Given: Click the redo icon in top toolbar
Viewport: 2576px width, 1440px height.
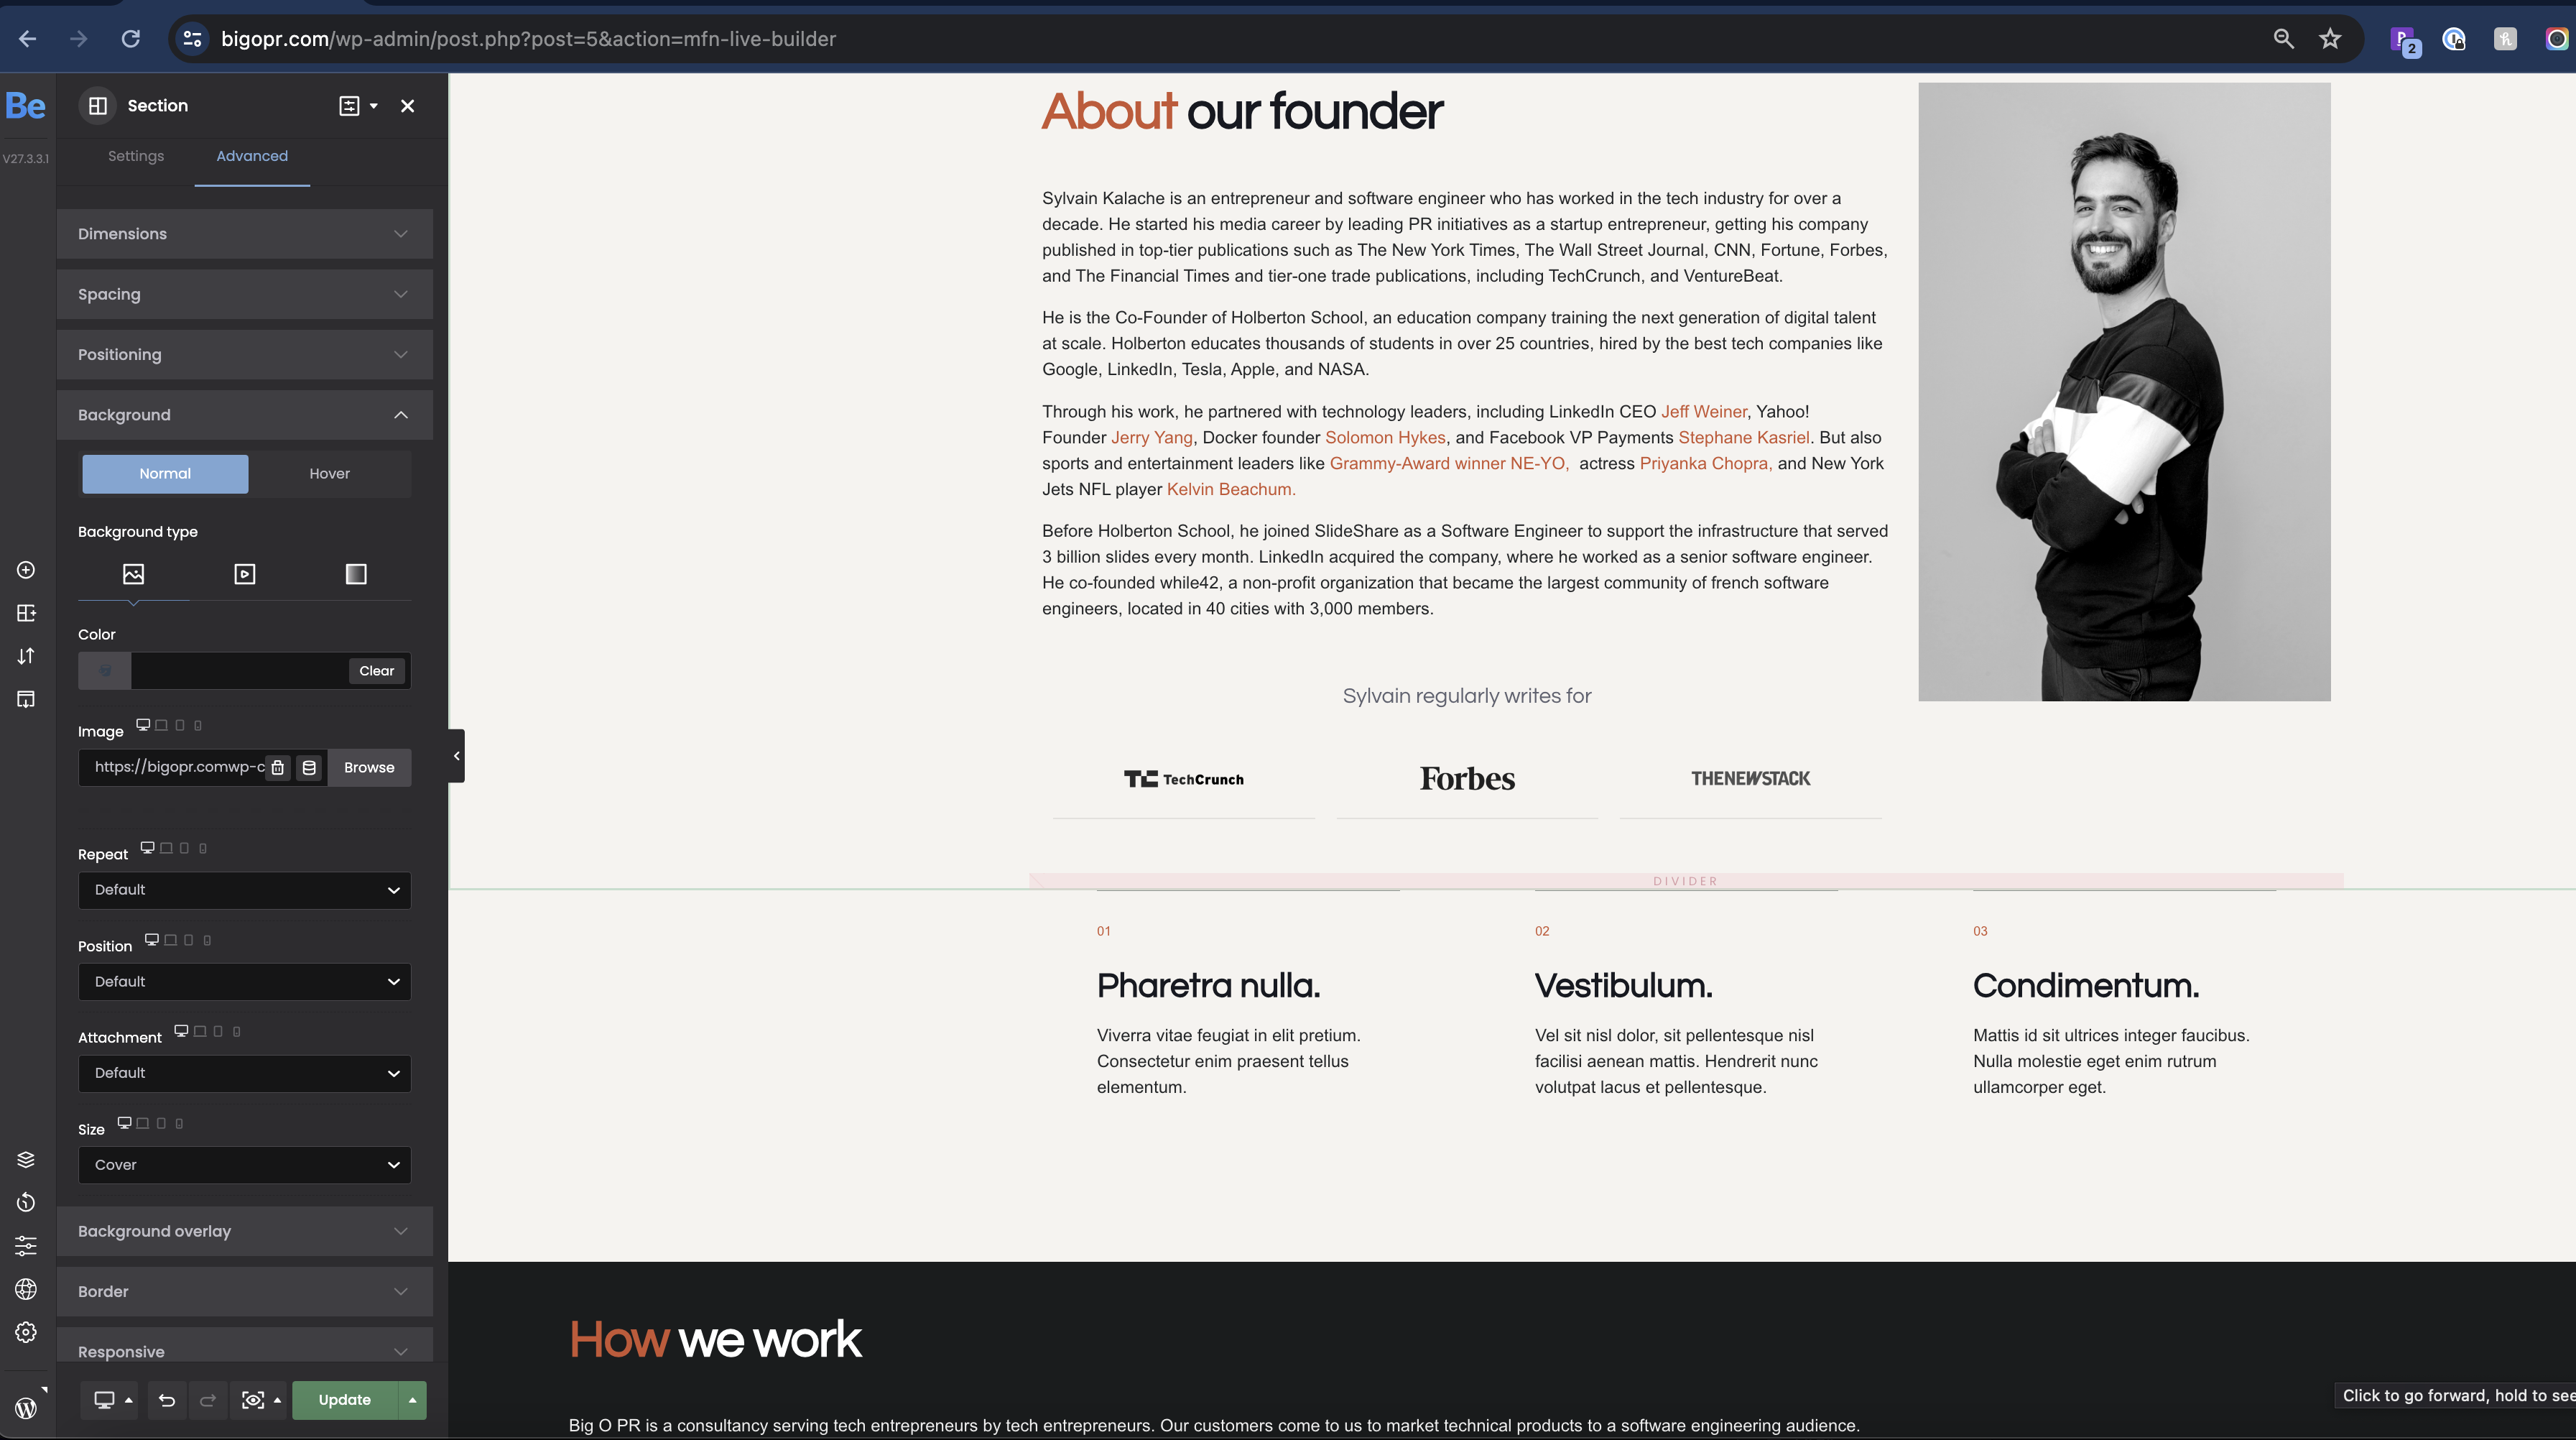Looking at the screenshot, I should click(205, 1399).
